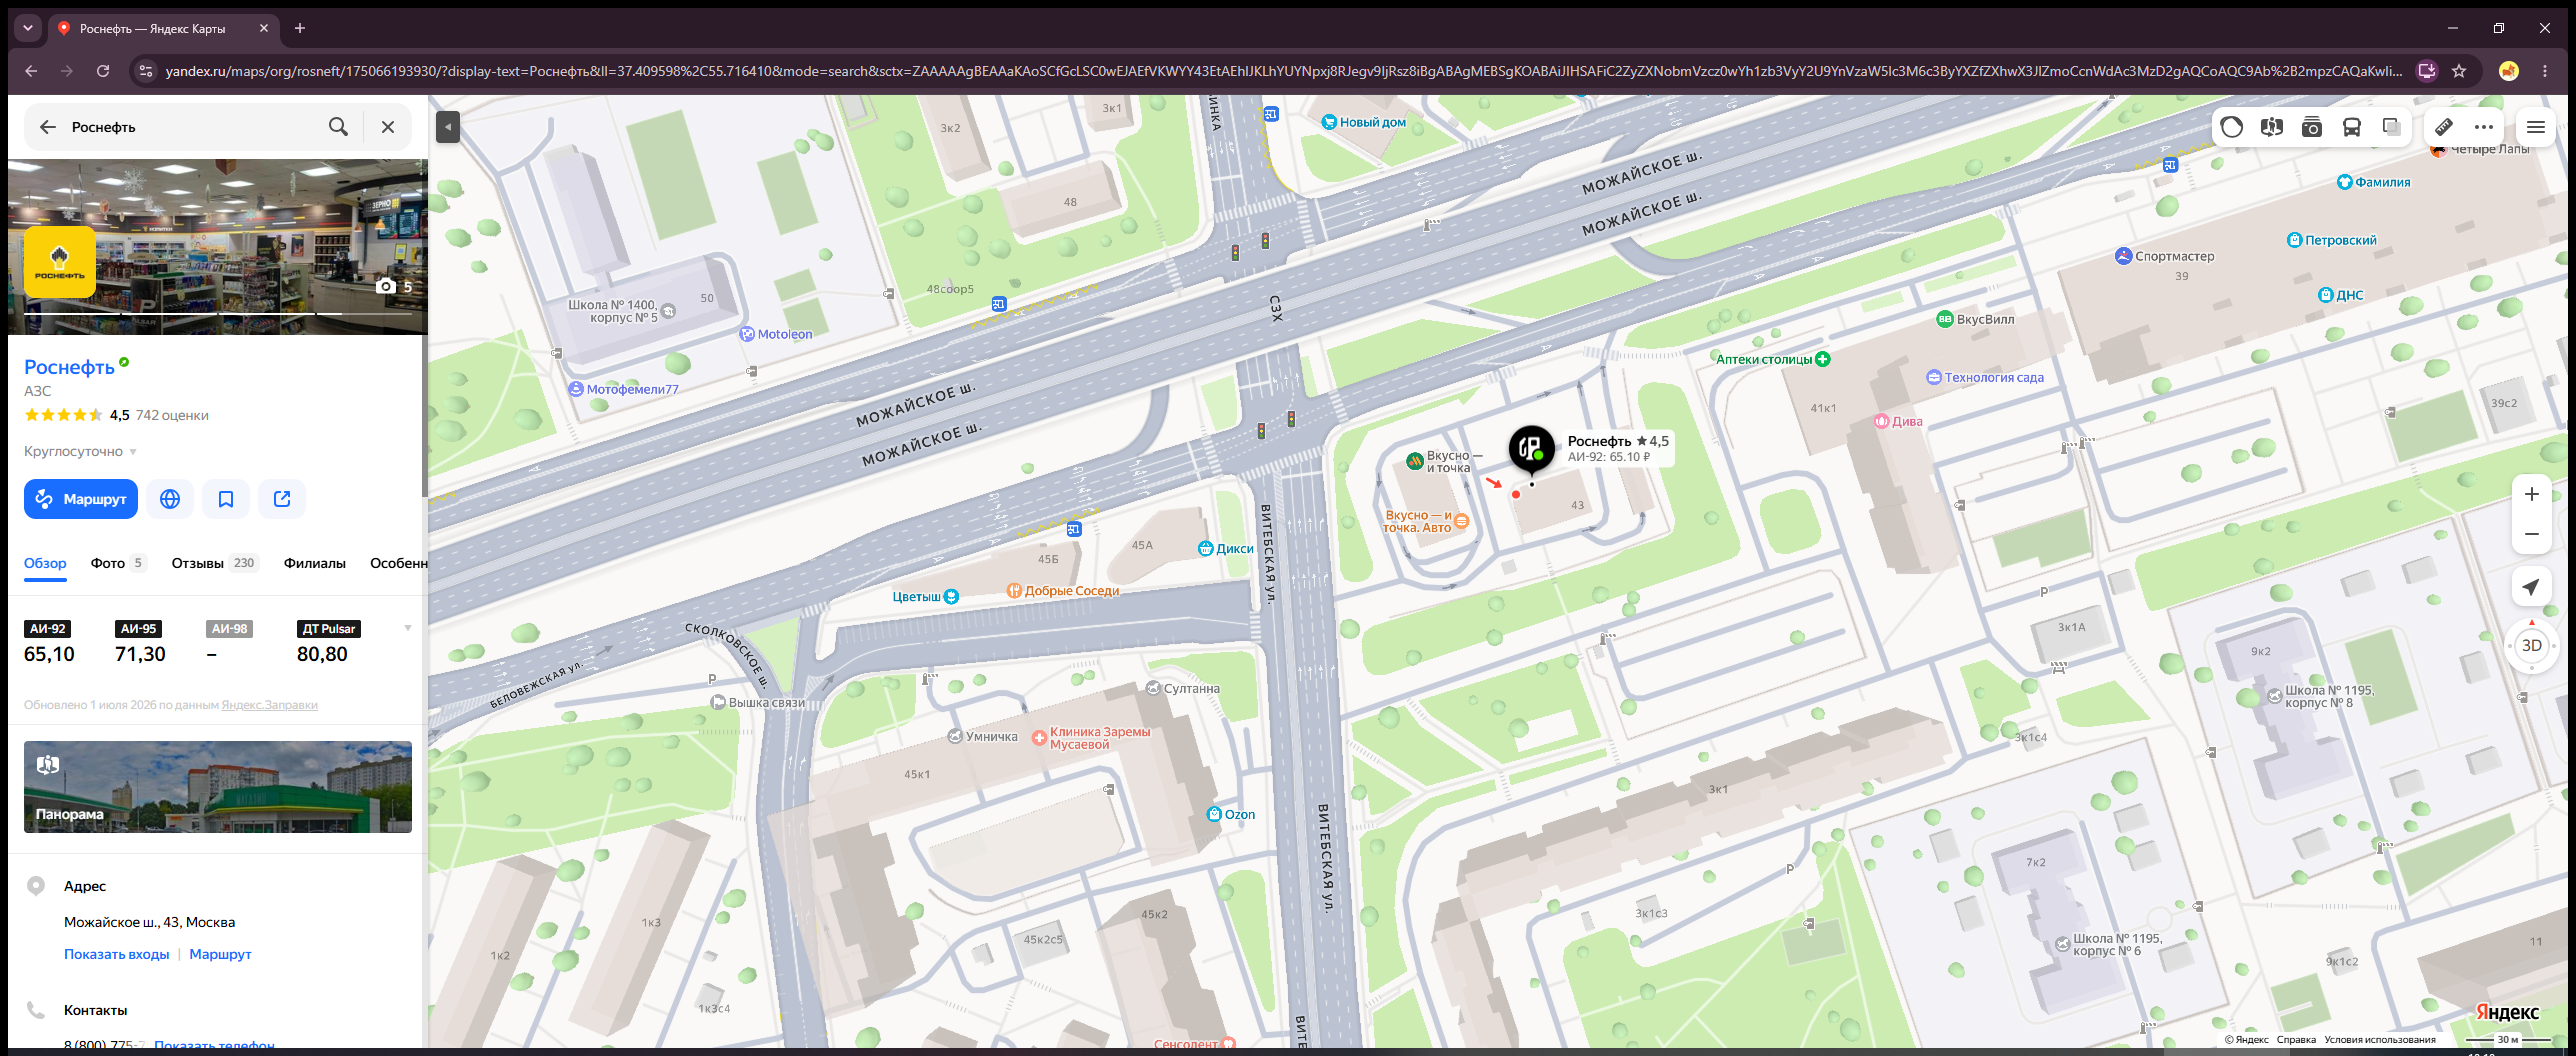Clear the Роснефть search query
Screen dimensions: 2576x1056
[x=388, y=127]
